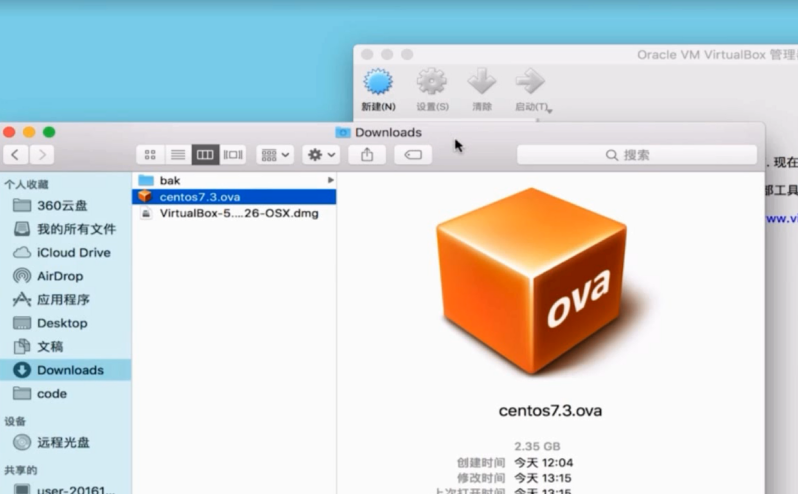The height and width of the screenshot is (494, 798).
Task: Select 360云盘 in Finder sidebar
Action: click(66, 206)
